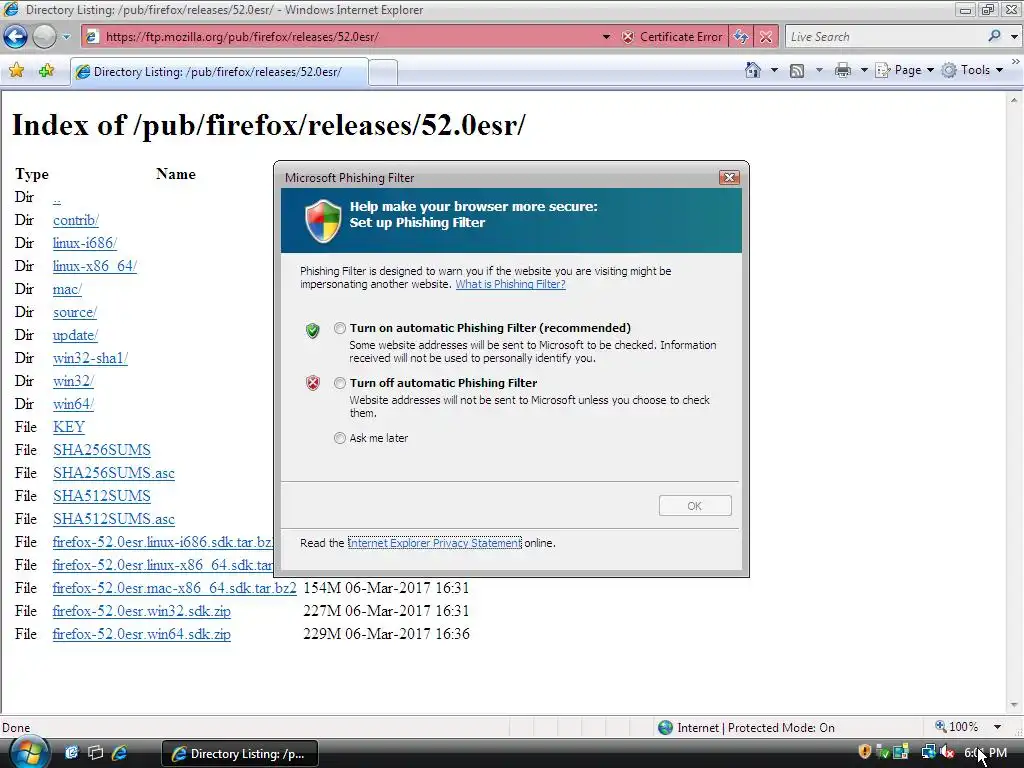This screenshot has width=1024, height=768.
Task: Select the Ask me later option
Action: pos(340,438)
